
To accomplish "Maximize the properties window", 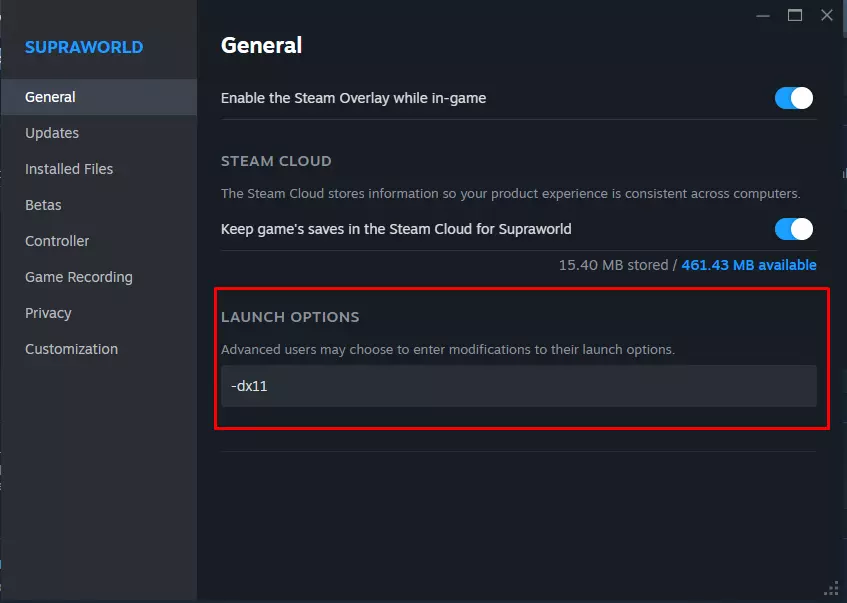I will (x=795, y=15).
